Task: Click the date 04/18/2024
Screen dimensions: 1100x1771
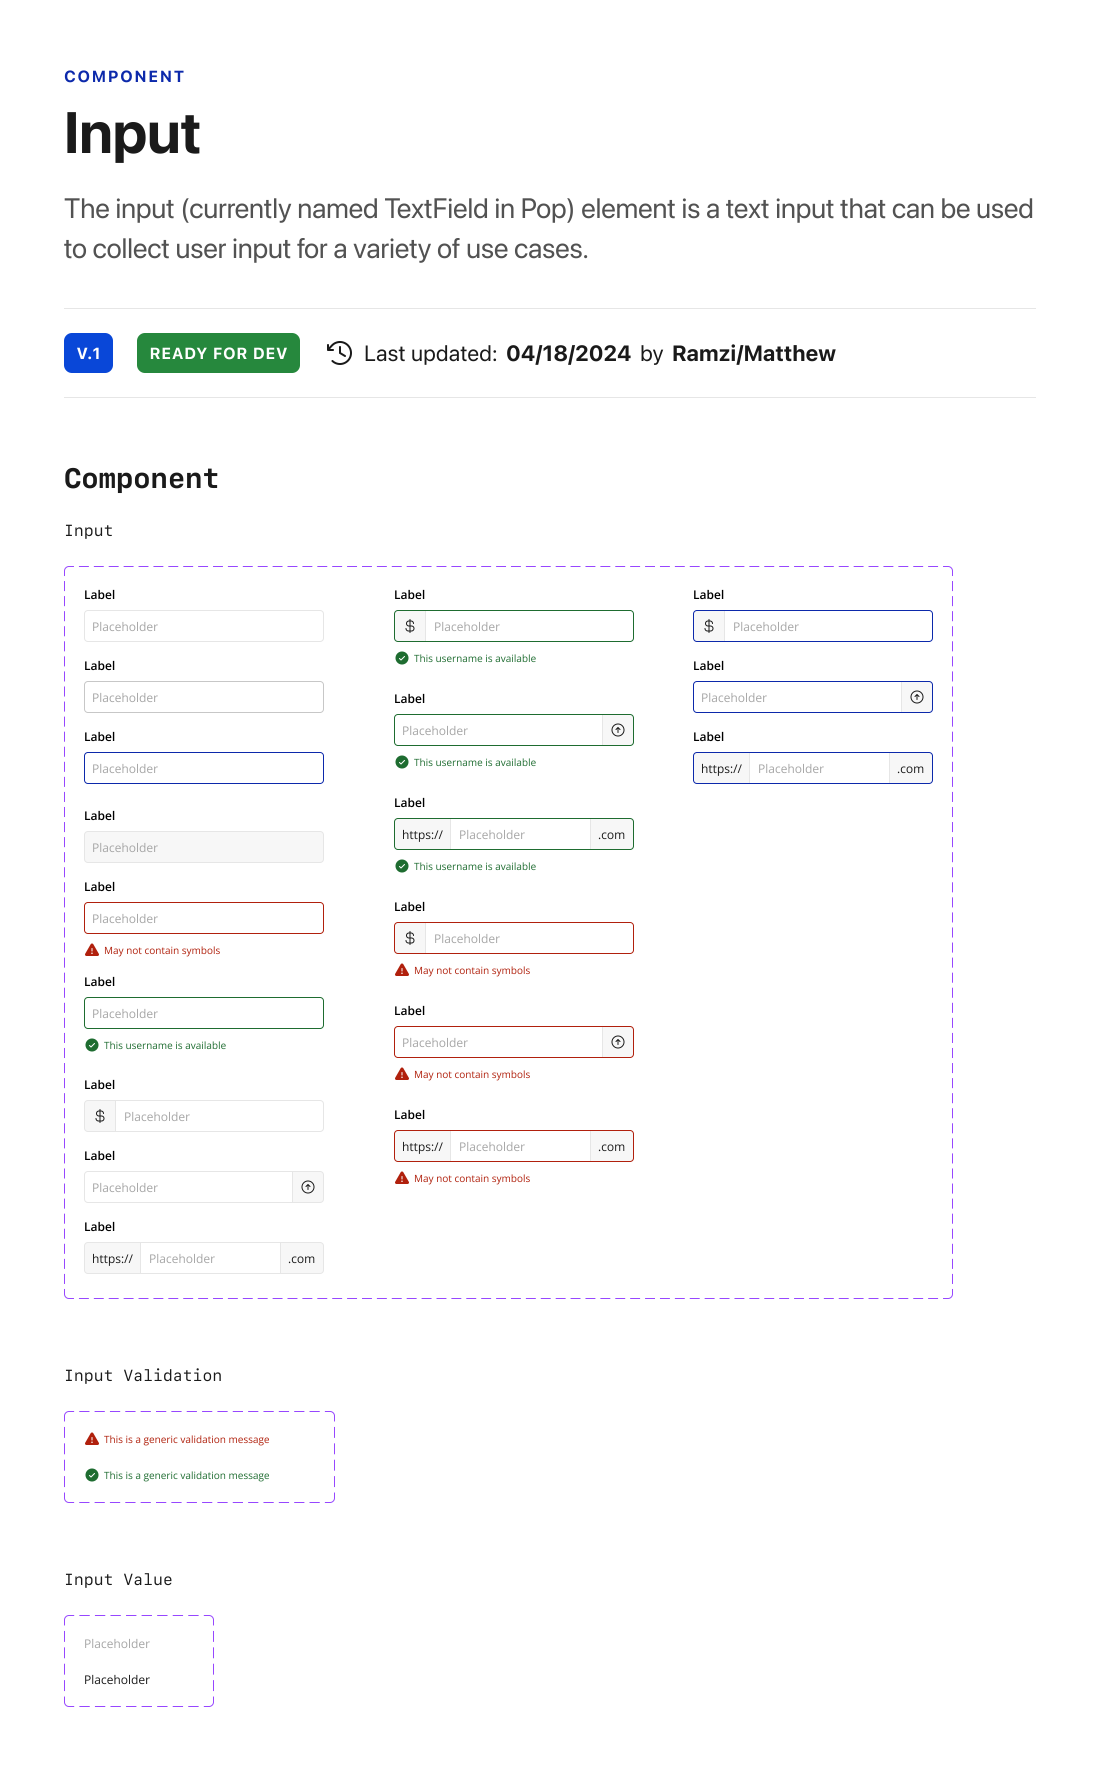Action: tap(568, 353)
